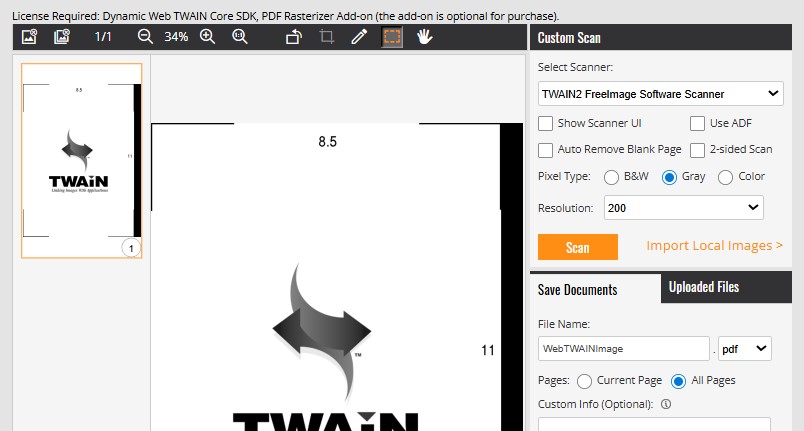
Task: Rotate the image with rotate tool
Action: 294,37
